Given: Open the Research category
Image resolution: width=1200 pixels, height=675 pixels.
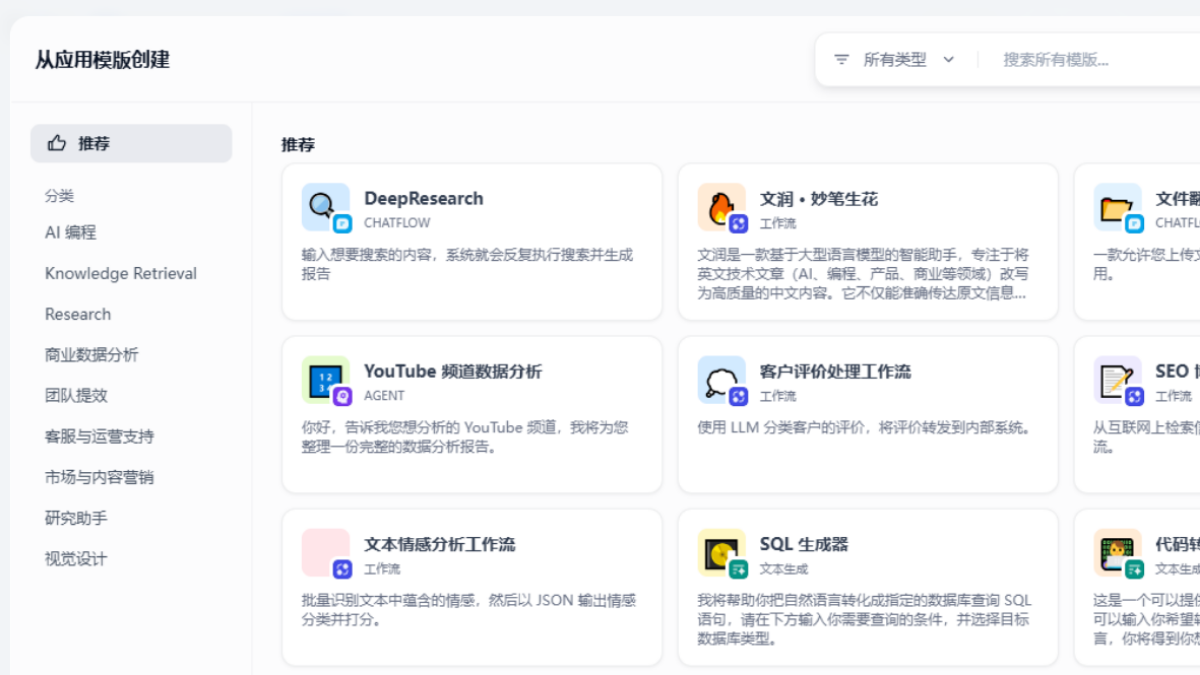Looking at the screenshot, I should [x=78, y=314].
